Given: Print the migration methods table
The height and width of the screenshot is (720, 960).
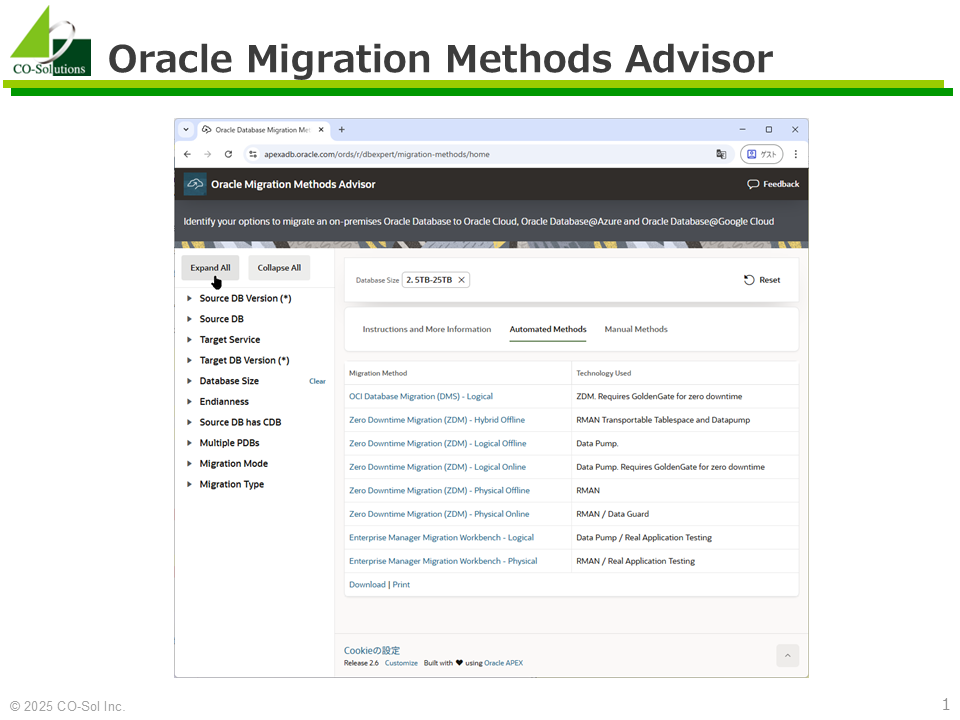Looking at the screenshot, I should tap(401, 585).
